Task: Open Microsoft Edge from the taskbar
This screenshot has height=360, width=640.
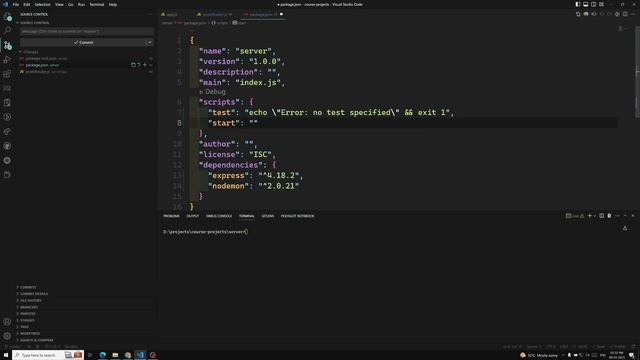Action: (102, 355)
